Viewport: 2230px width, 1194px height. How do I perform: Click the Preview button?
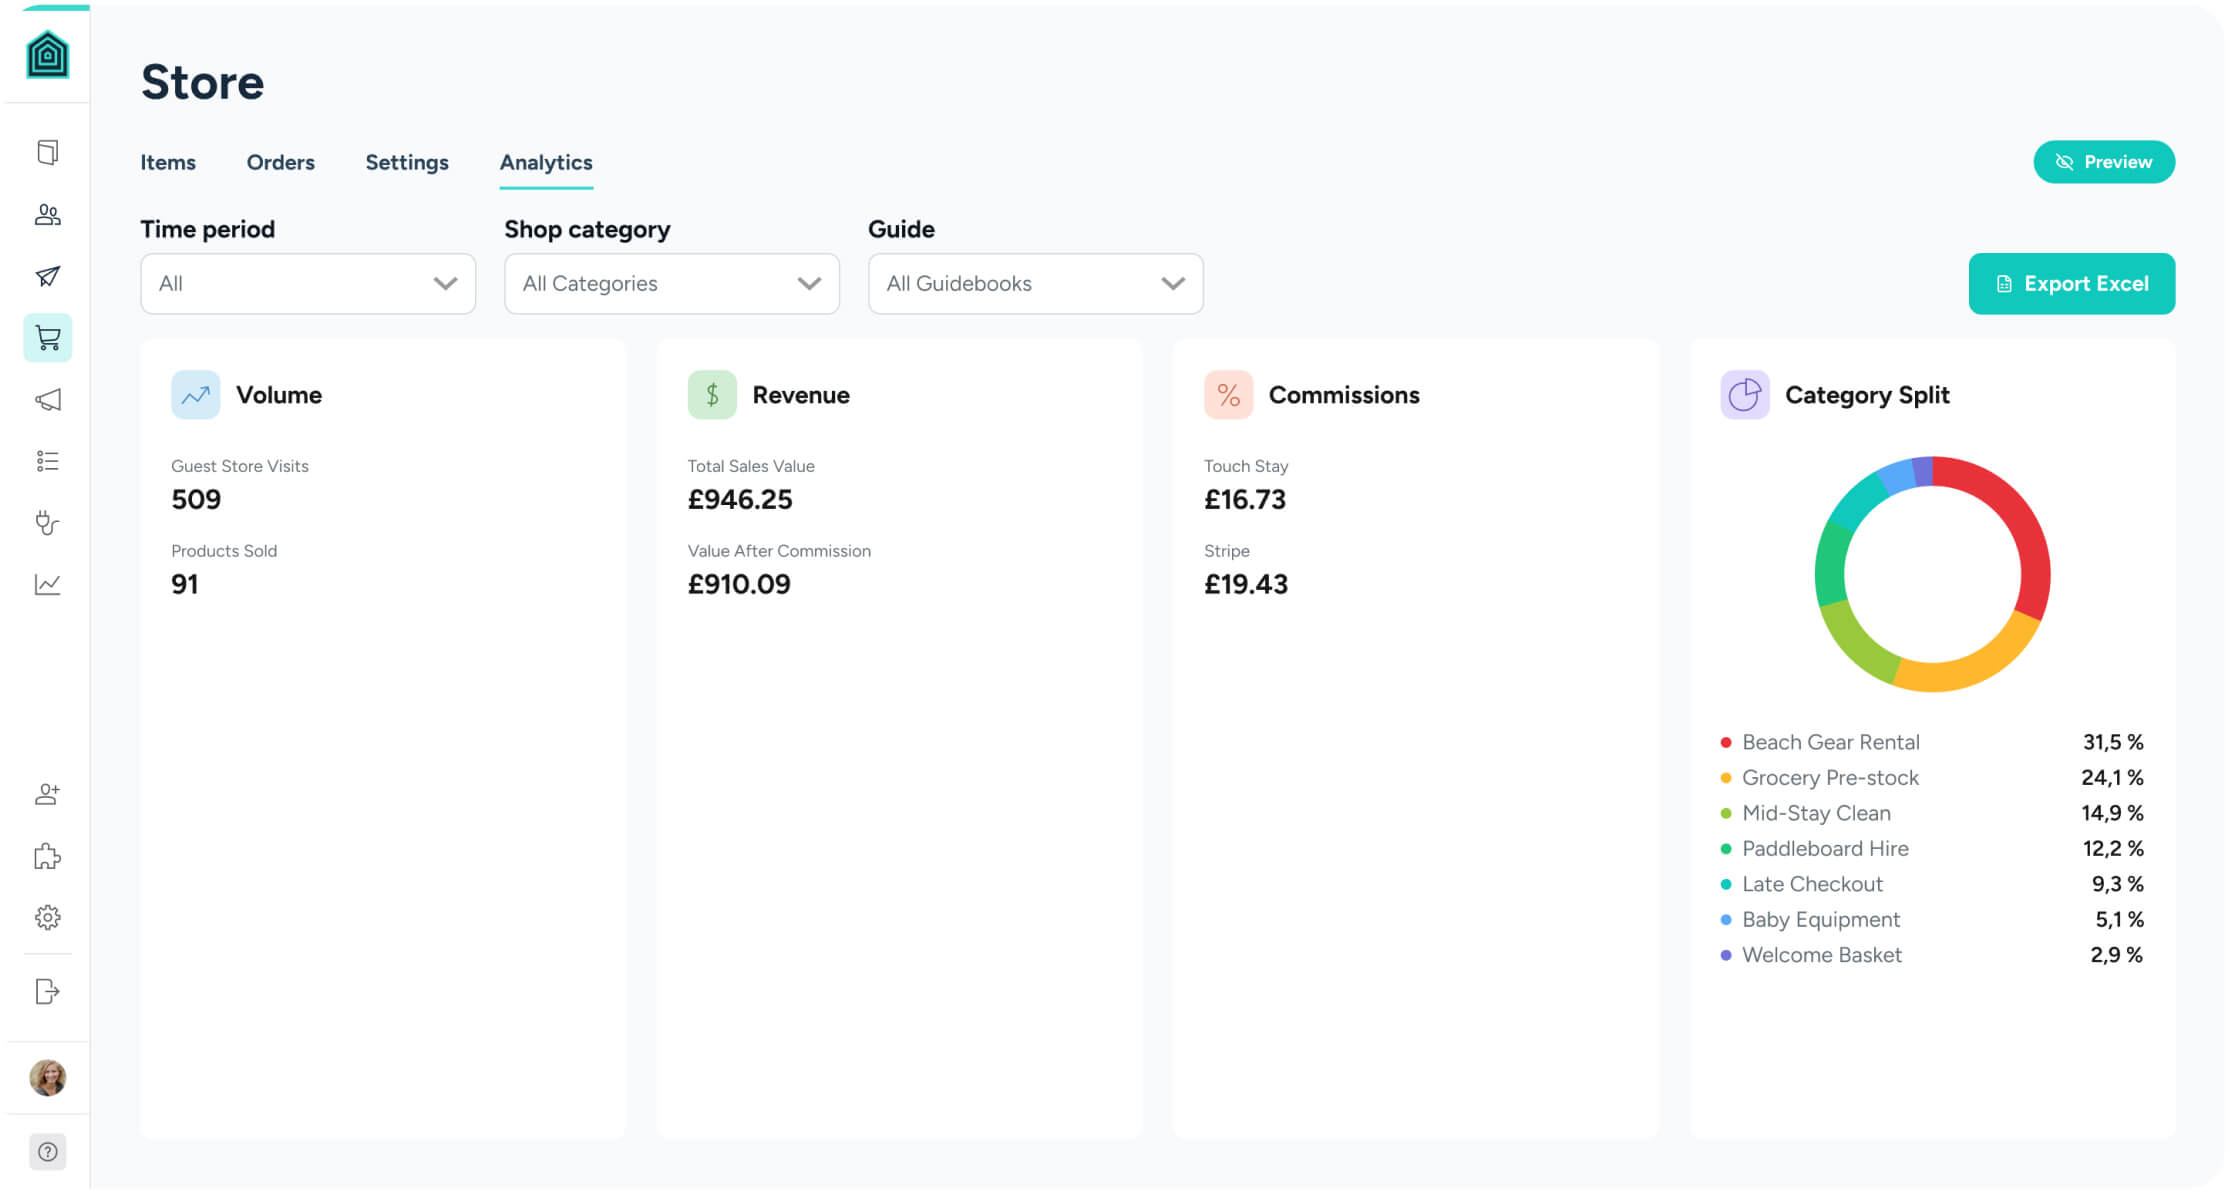point(2104,162)
